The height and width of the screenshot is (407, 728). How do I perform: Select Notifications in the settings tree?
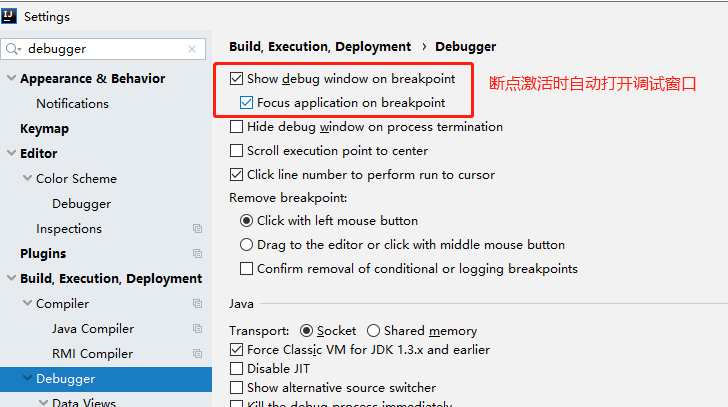pyautogui.click(x=72, y=104)
